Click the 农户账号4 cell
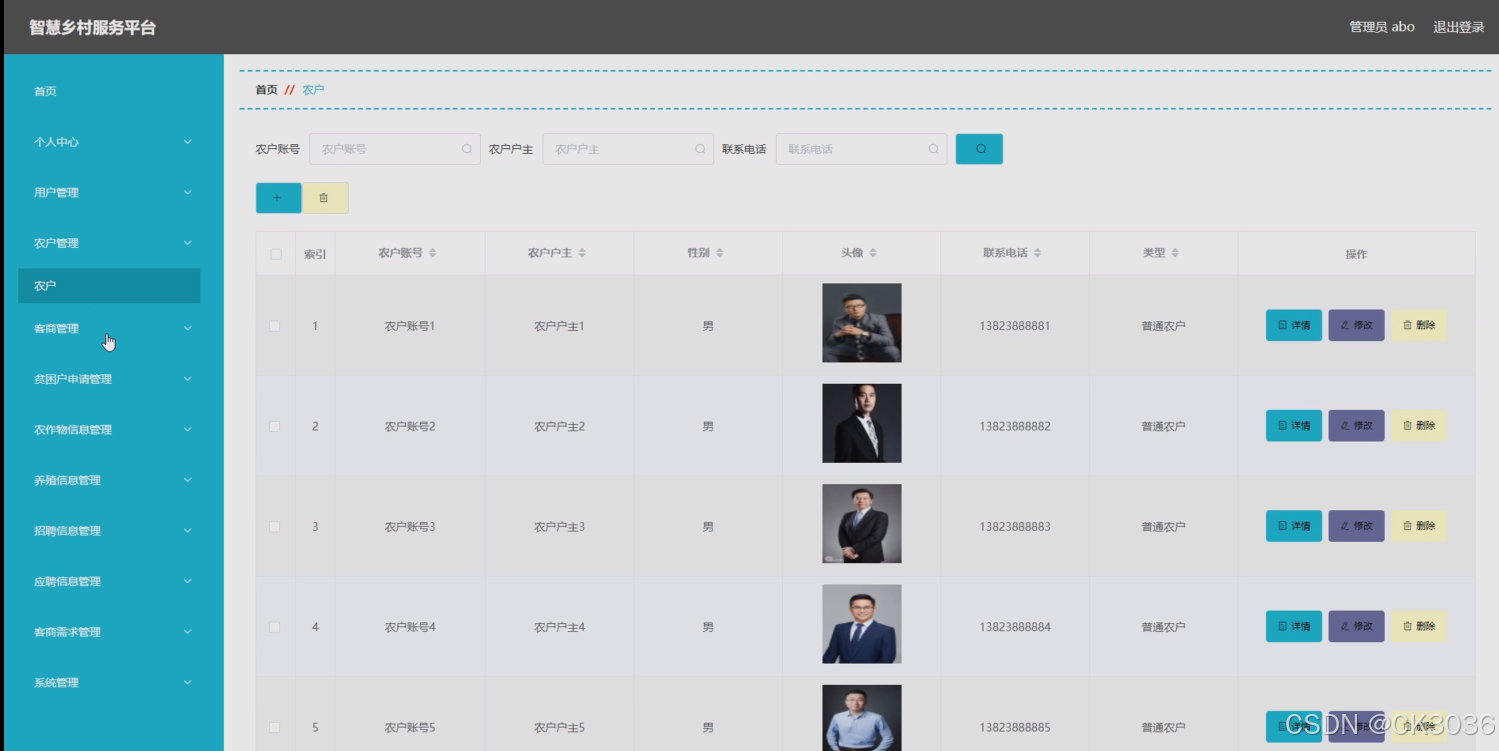This screenshot has height=751, width=1499. point(410,627)
